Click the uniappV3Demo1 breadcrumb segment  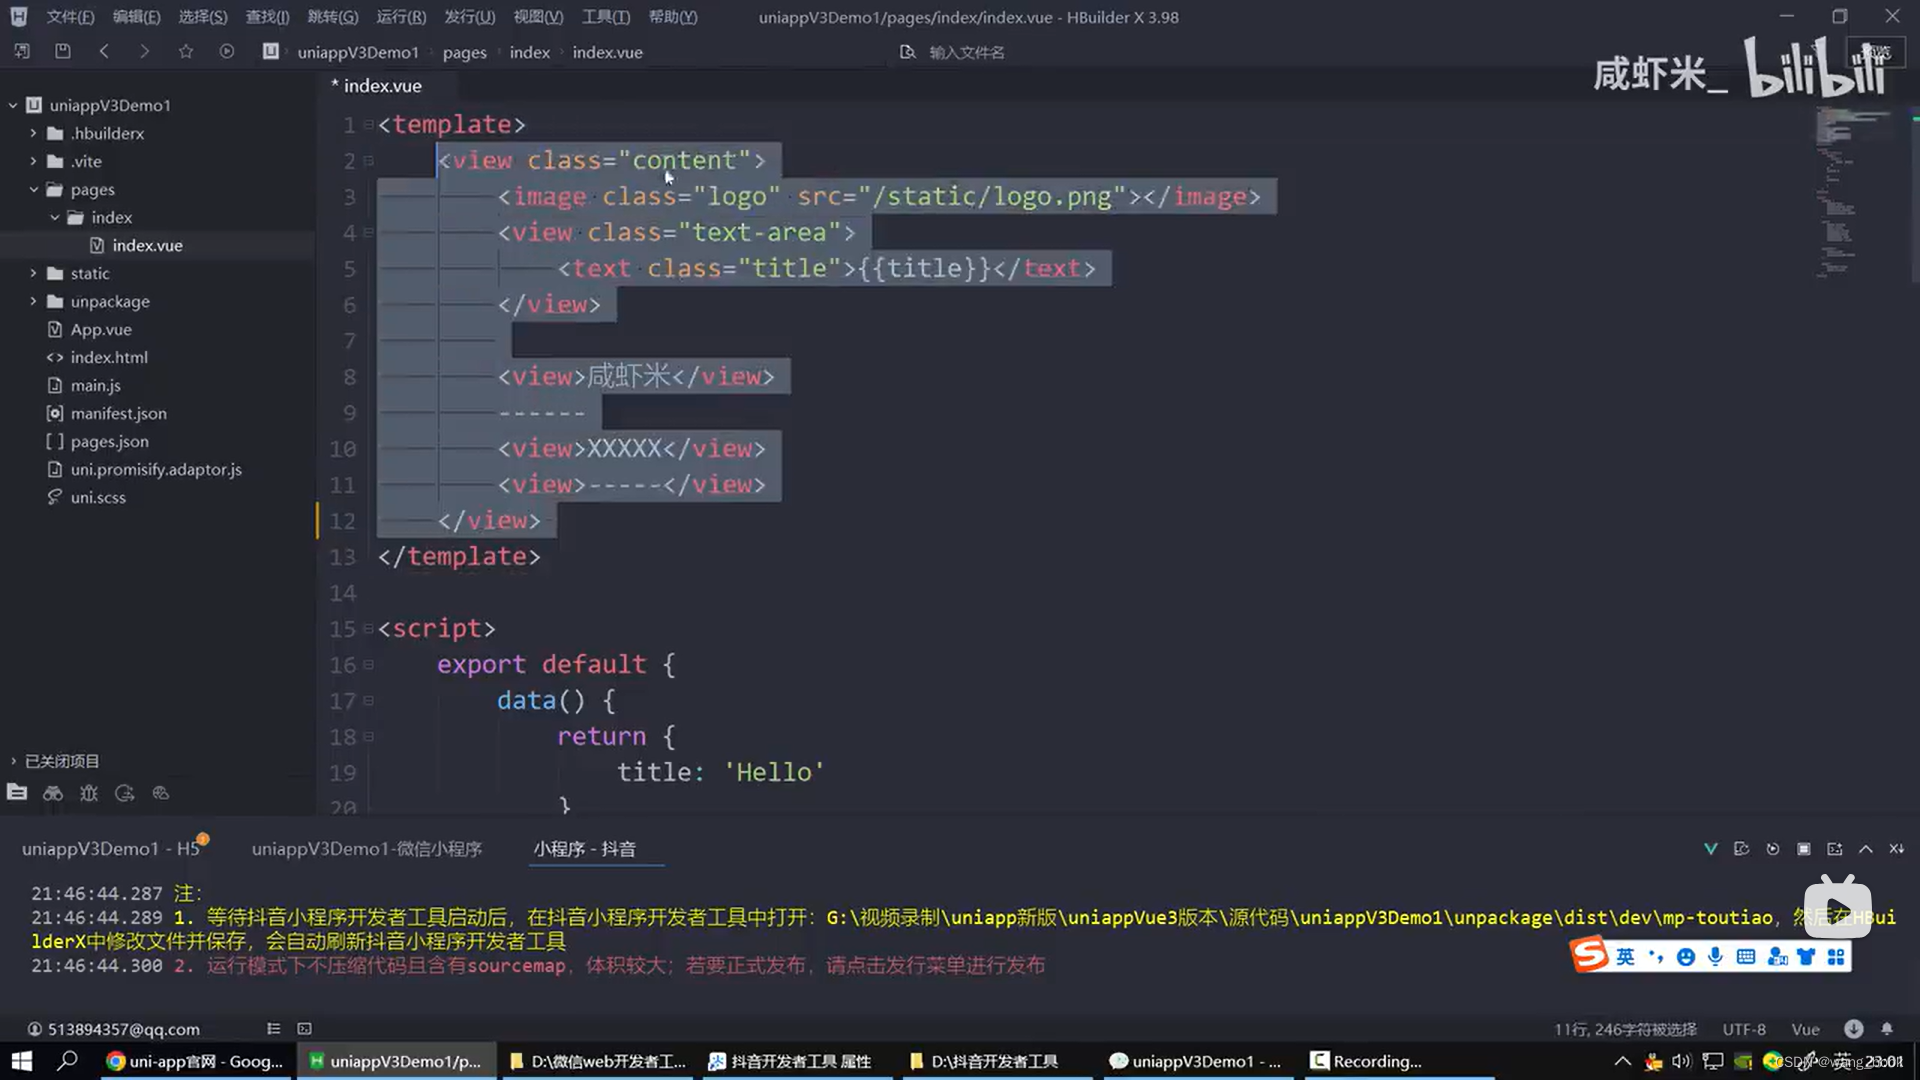coord(358,52)
